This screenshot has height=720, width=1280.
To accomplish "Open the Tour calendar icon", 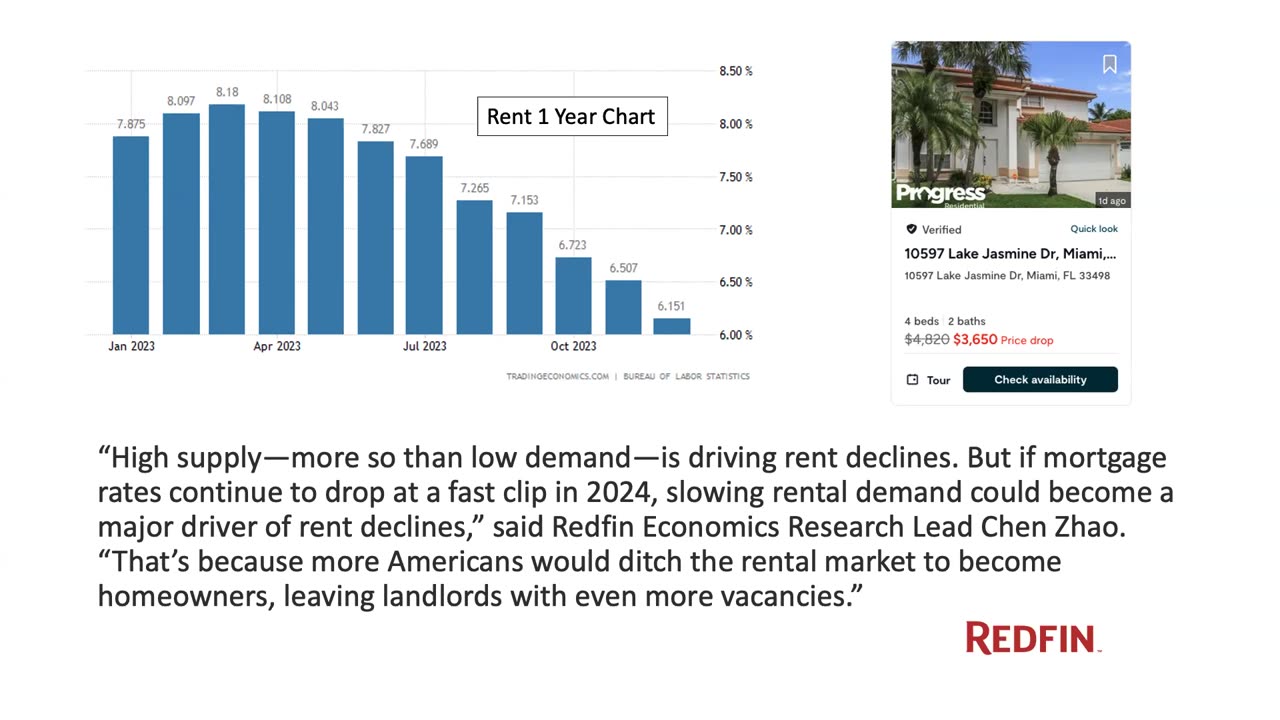I will tap(912, 380).
